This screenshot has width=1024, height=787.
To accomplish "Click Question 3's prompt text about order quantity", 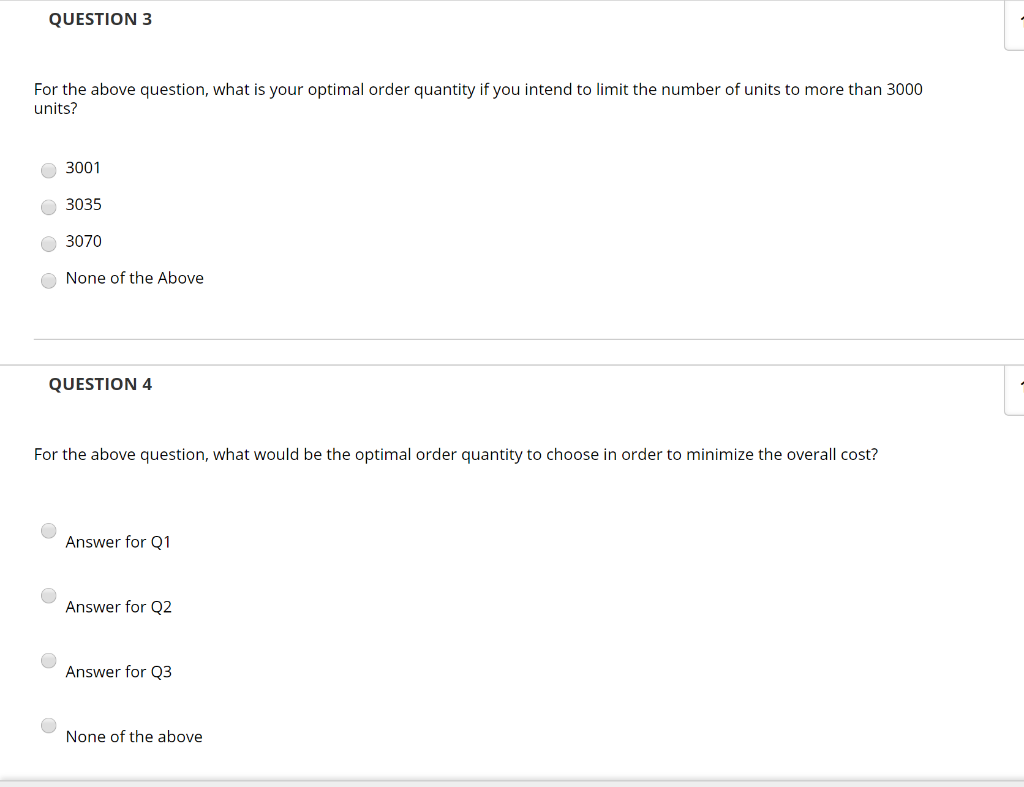I will point(478,98).
